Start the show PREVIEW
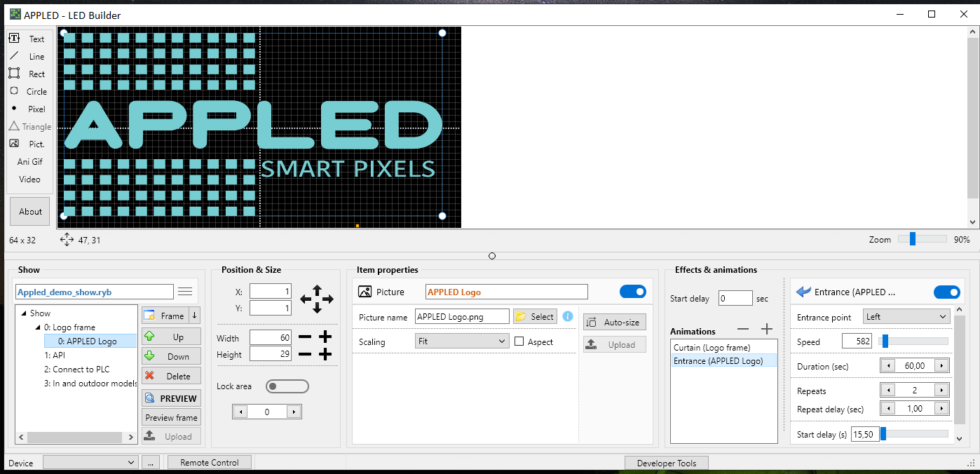Screen dimensions: 980x474 171,398
